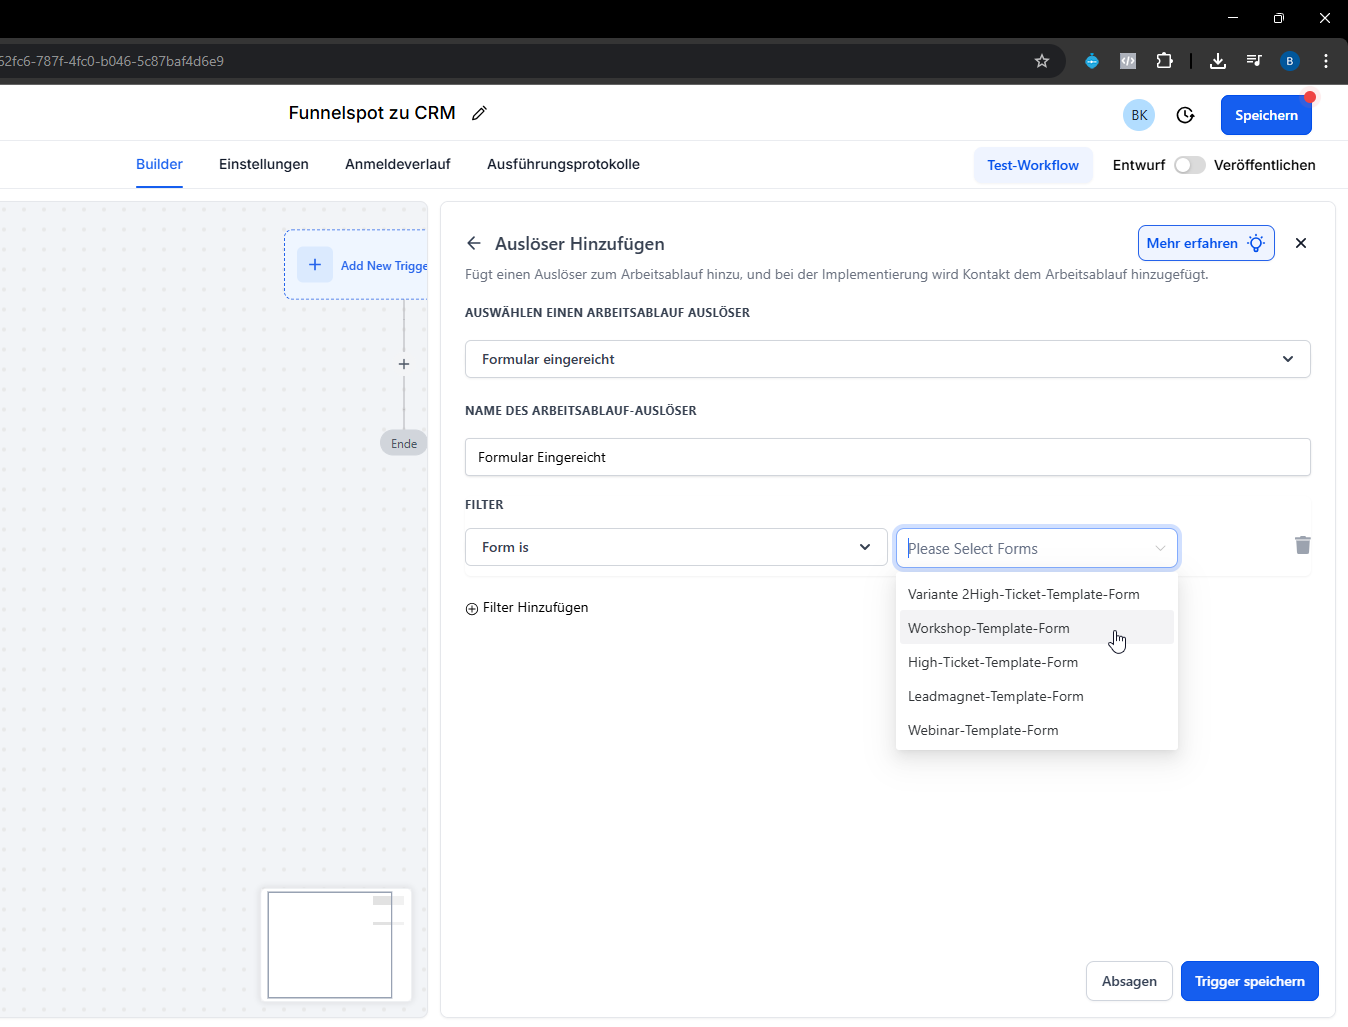Image resolution: width=1348 pixels, height=1027 pixels.
Task: Click the Test-Workflow button
Action: click(1033, 165)
